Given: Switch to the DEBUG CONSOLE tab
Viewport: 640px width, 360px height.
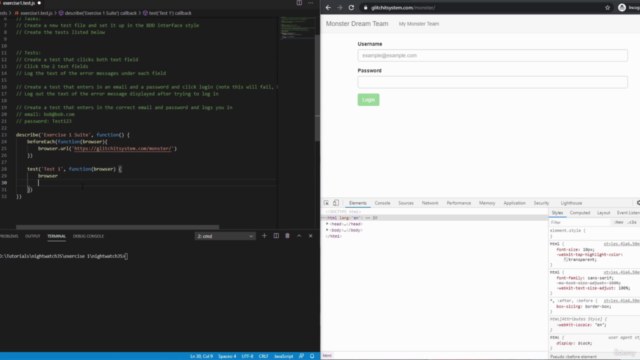Looking at the screenshot, I should 88,236.
